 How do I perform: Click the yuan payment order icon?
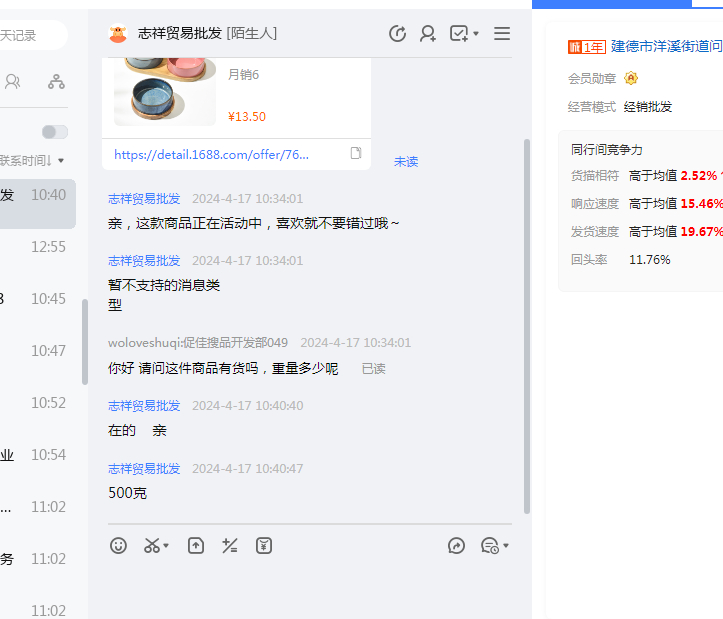coord(264,546)
